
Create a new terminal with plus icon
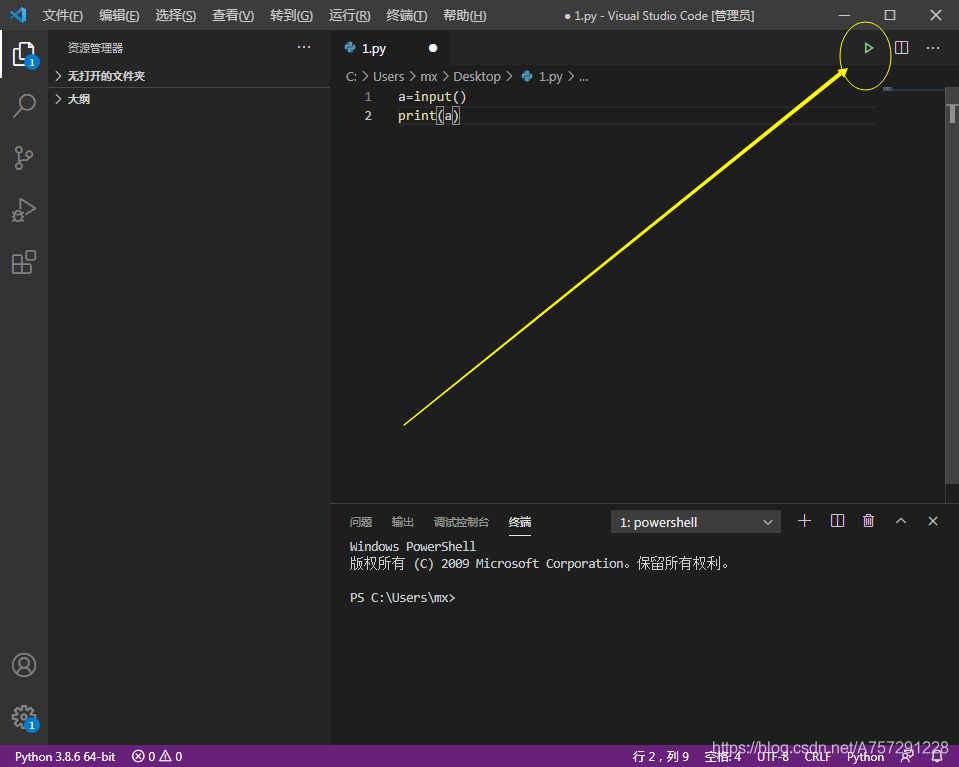(x=804, y=521)
